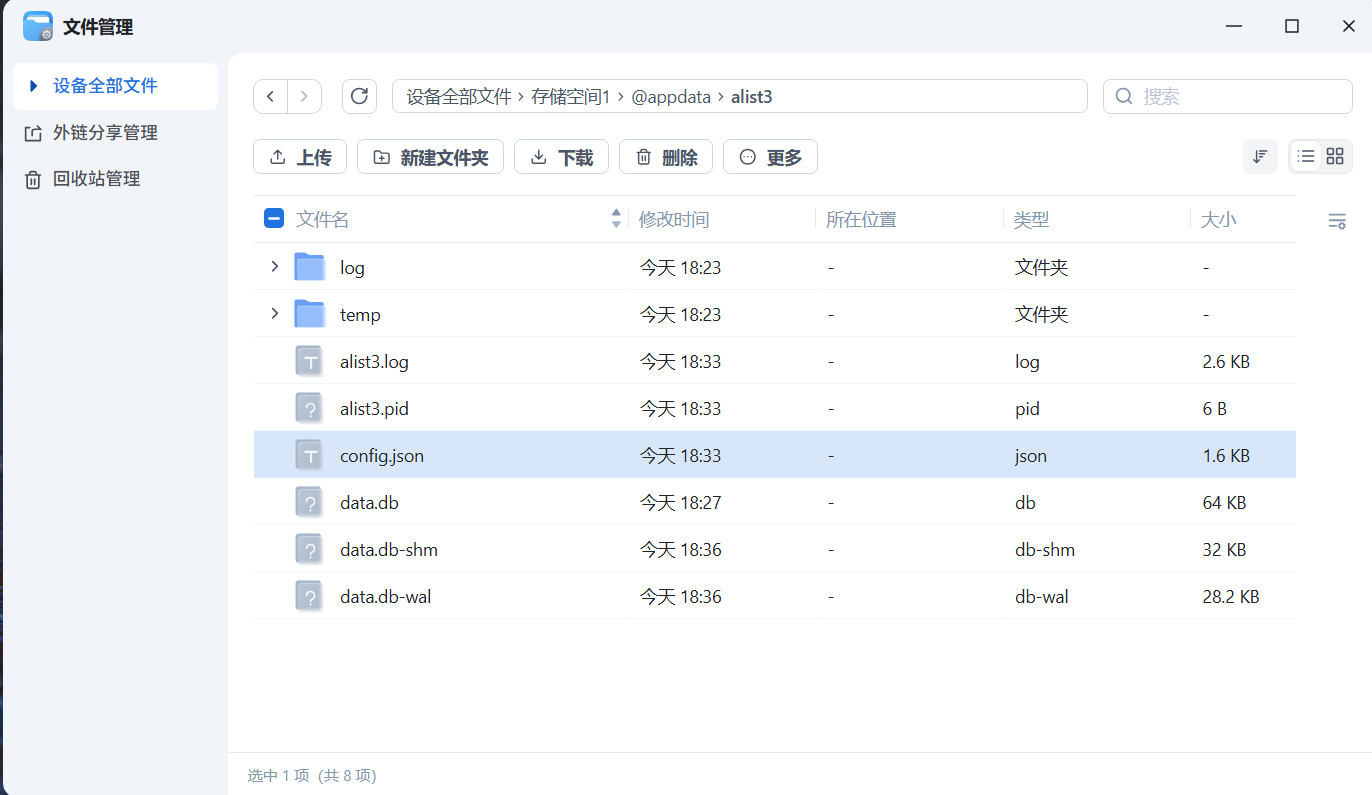The height and width of the screenshot is (795, 1372).
Task: Navigate to 存储空间1 in the breadcrumb
Action: [x=570, y=97]
